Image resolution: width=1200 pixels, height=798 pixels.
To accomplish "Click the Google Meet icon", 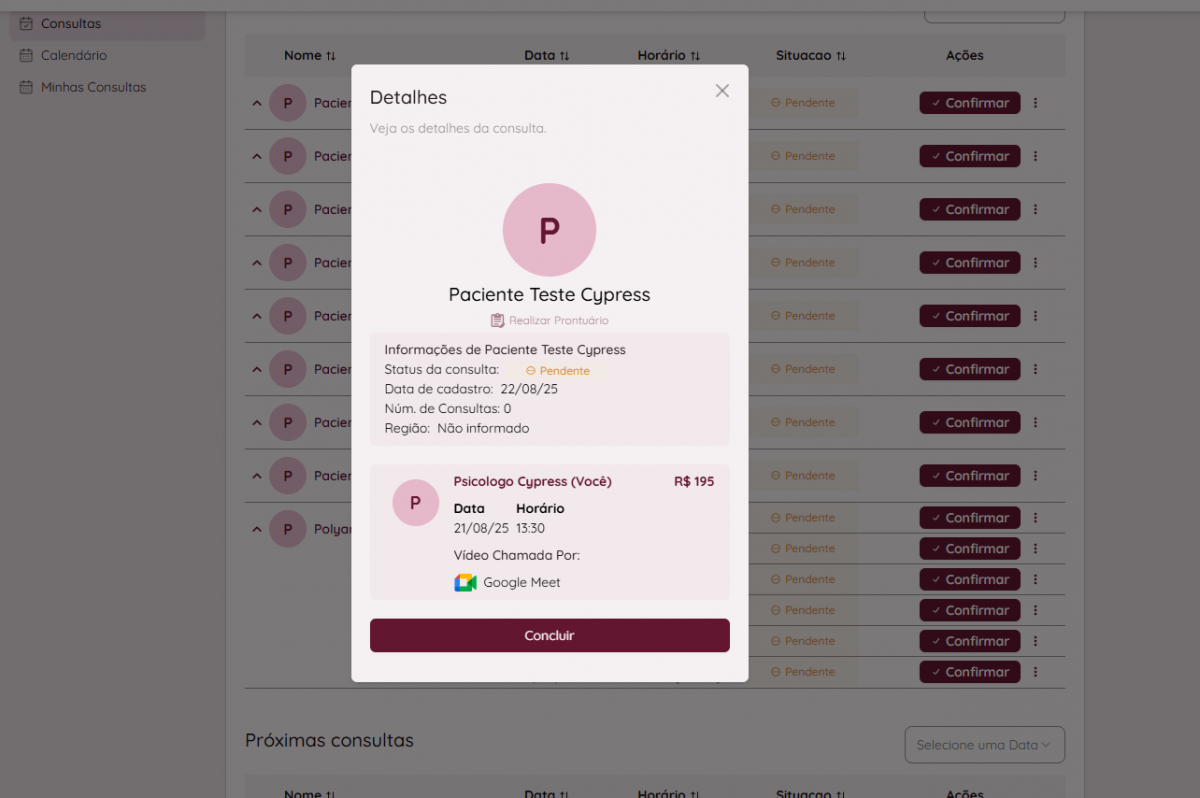I will [465, 582].
